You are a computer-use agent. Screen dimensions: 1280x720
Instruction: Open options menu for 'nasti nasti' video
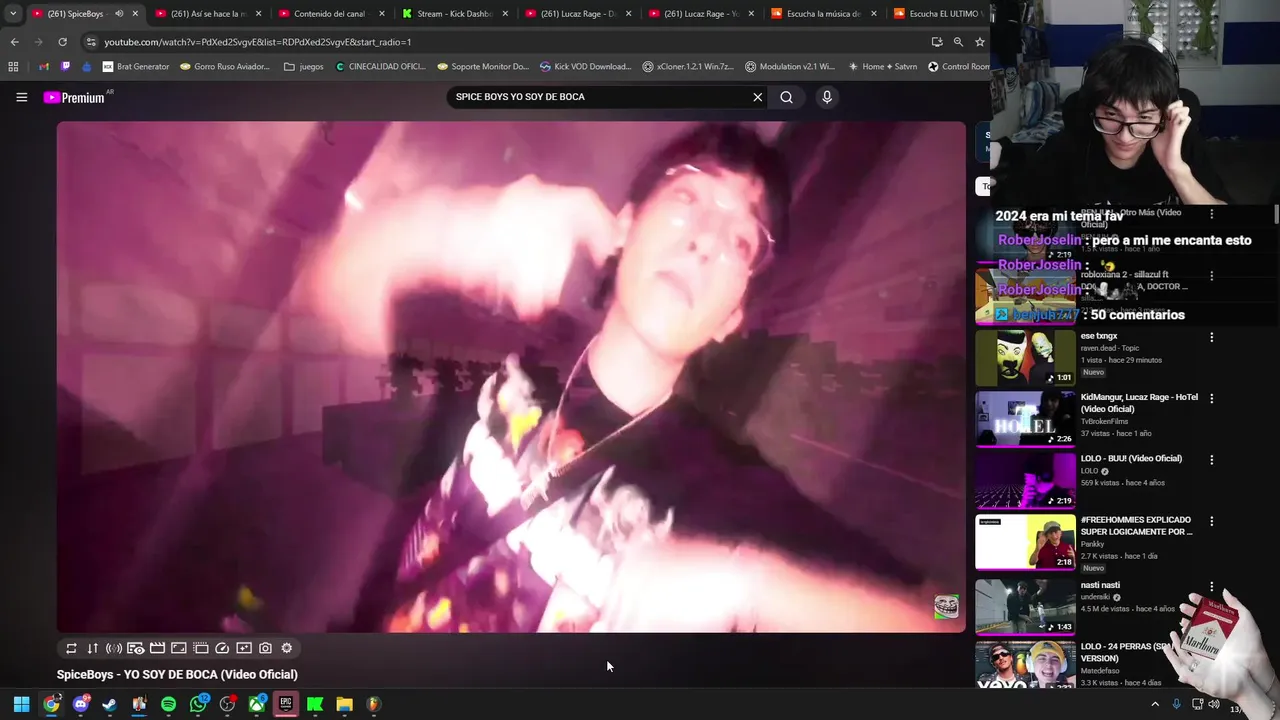(1211, 586)
